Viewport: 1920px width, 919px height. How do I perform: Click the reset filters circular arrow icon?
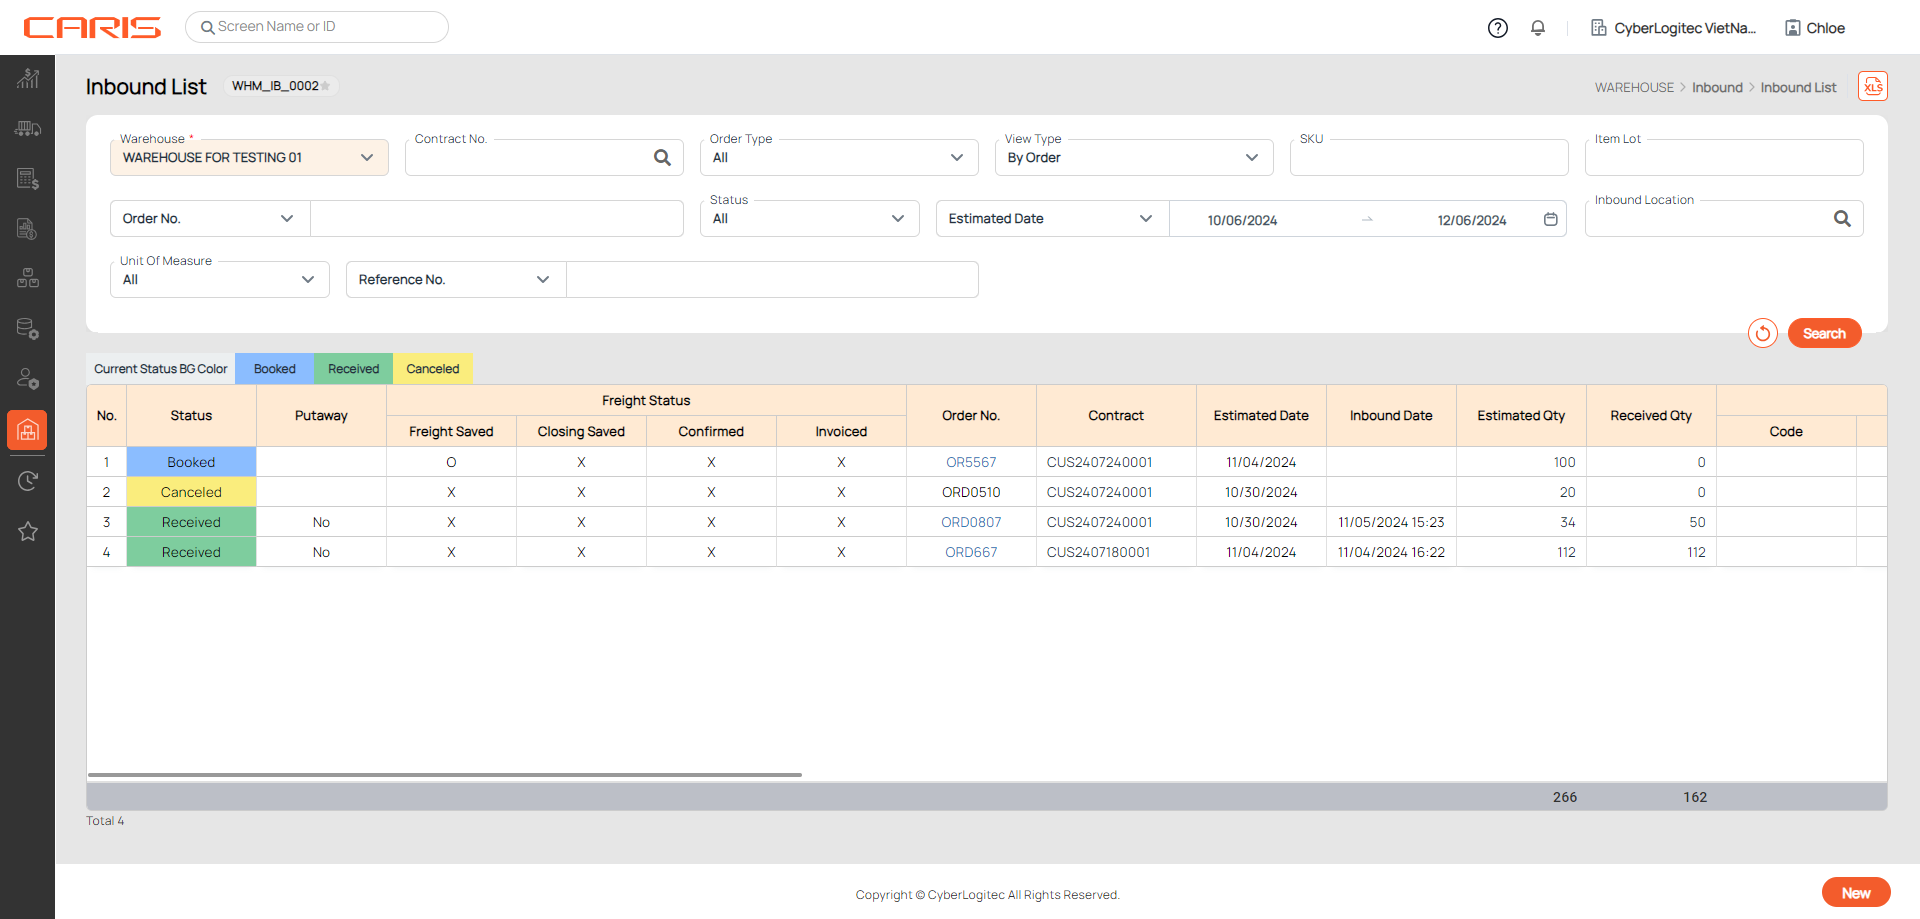(x=1762, y=333)
